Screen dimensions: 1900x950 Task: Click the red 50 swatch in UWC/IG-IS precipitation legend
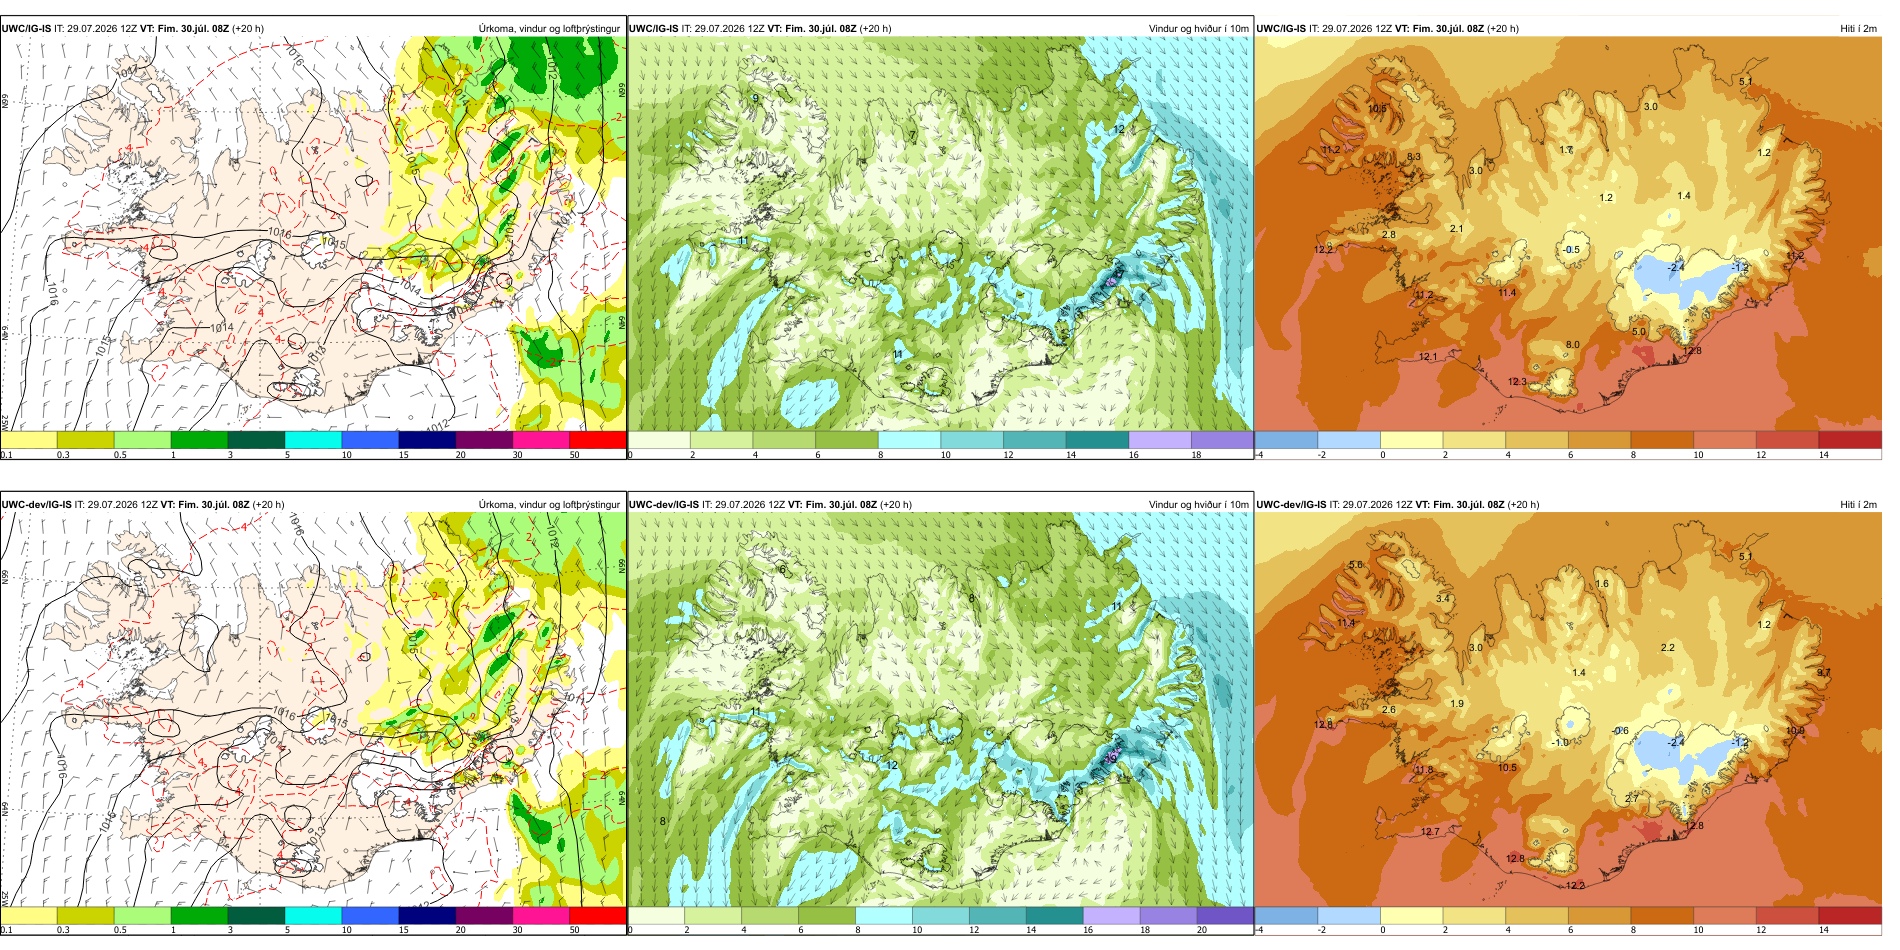(x=598, y=440)
